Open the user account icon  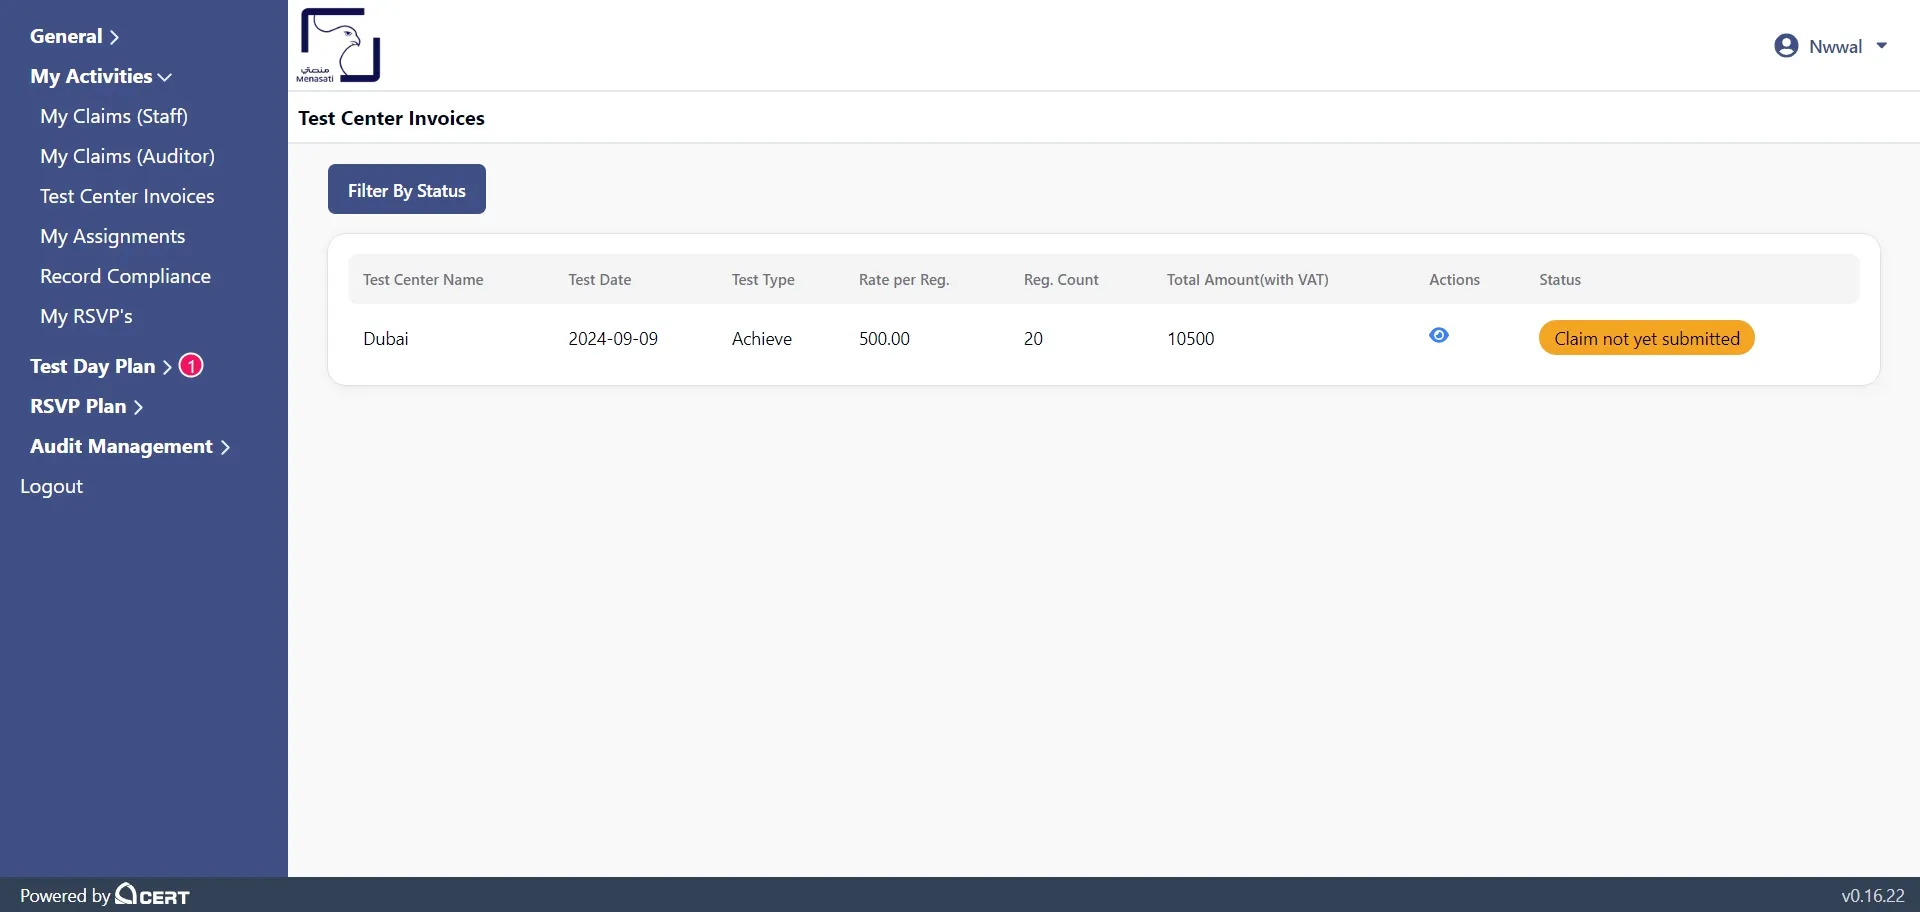pyautogui.click(x=1785, y=45)
